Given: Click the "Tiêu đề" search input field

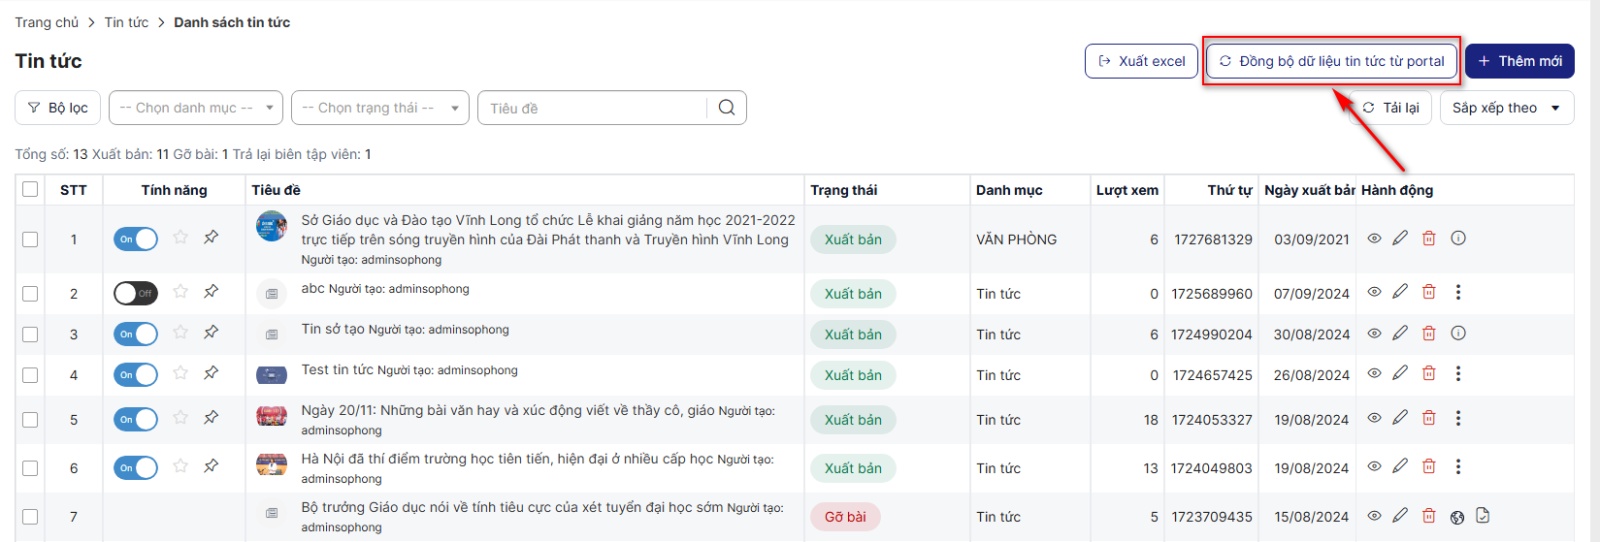Looking at the screenshot, I should coord(592,108).
